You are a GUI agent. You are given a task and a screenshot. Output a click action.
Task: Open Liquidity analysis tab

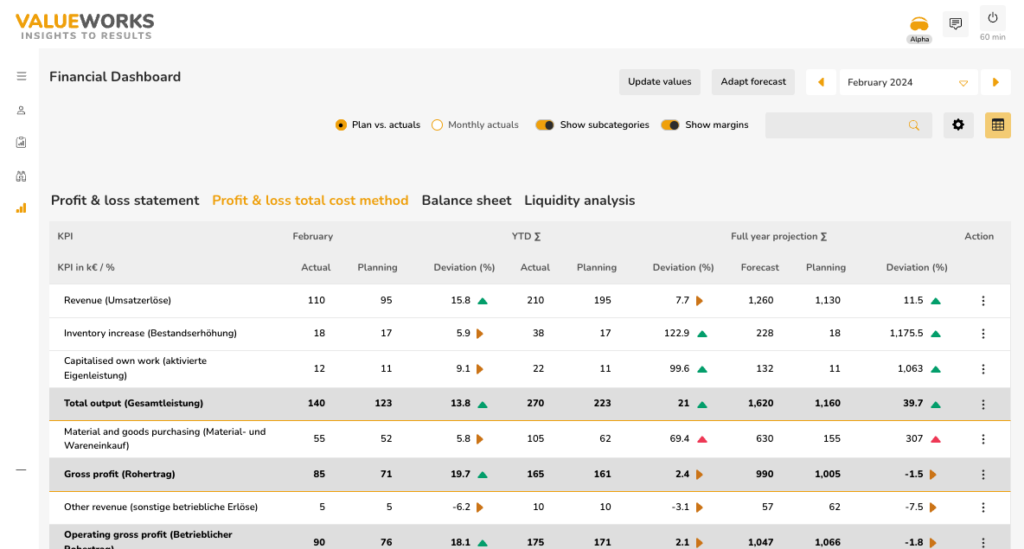coord(579,200)
